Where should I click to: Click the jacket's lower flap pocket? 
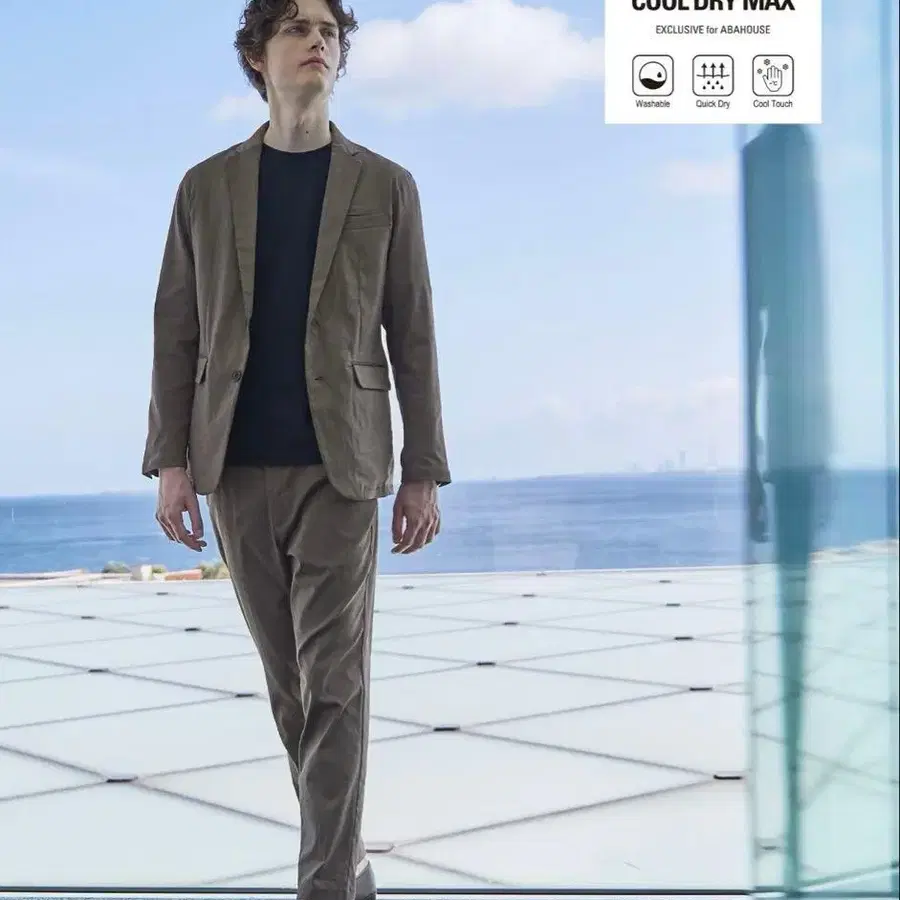[x=371, y=375]
